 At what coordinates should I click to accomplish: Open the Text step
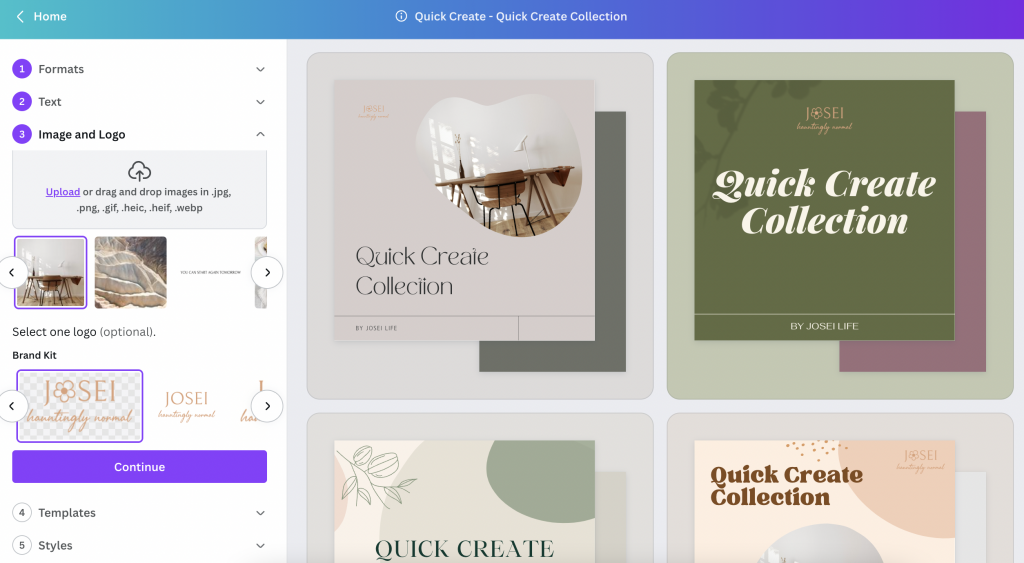pyautogui.click(x=139, y=101)
